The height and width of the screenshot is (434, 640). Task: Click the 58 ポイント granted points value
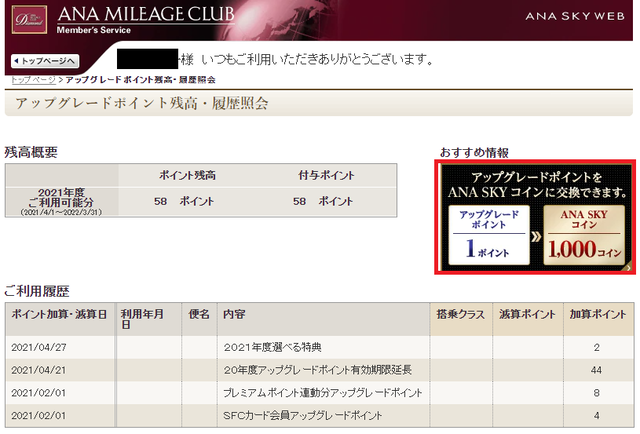322,201
